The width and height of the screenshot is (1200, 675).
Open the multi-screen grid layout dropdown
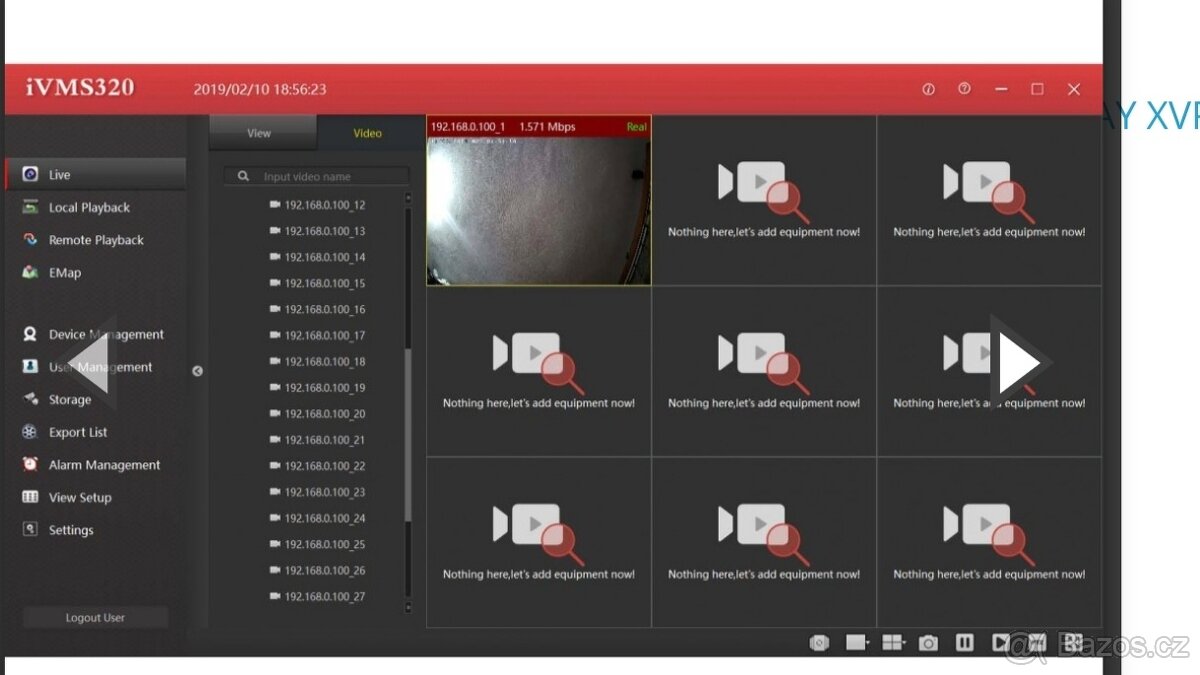click(893, 643)
